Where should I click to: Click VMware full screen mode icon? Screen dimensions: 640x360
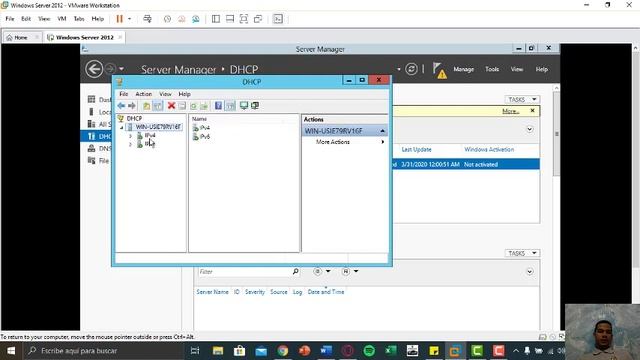click(x=244, y=19)
